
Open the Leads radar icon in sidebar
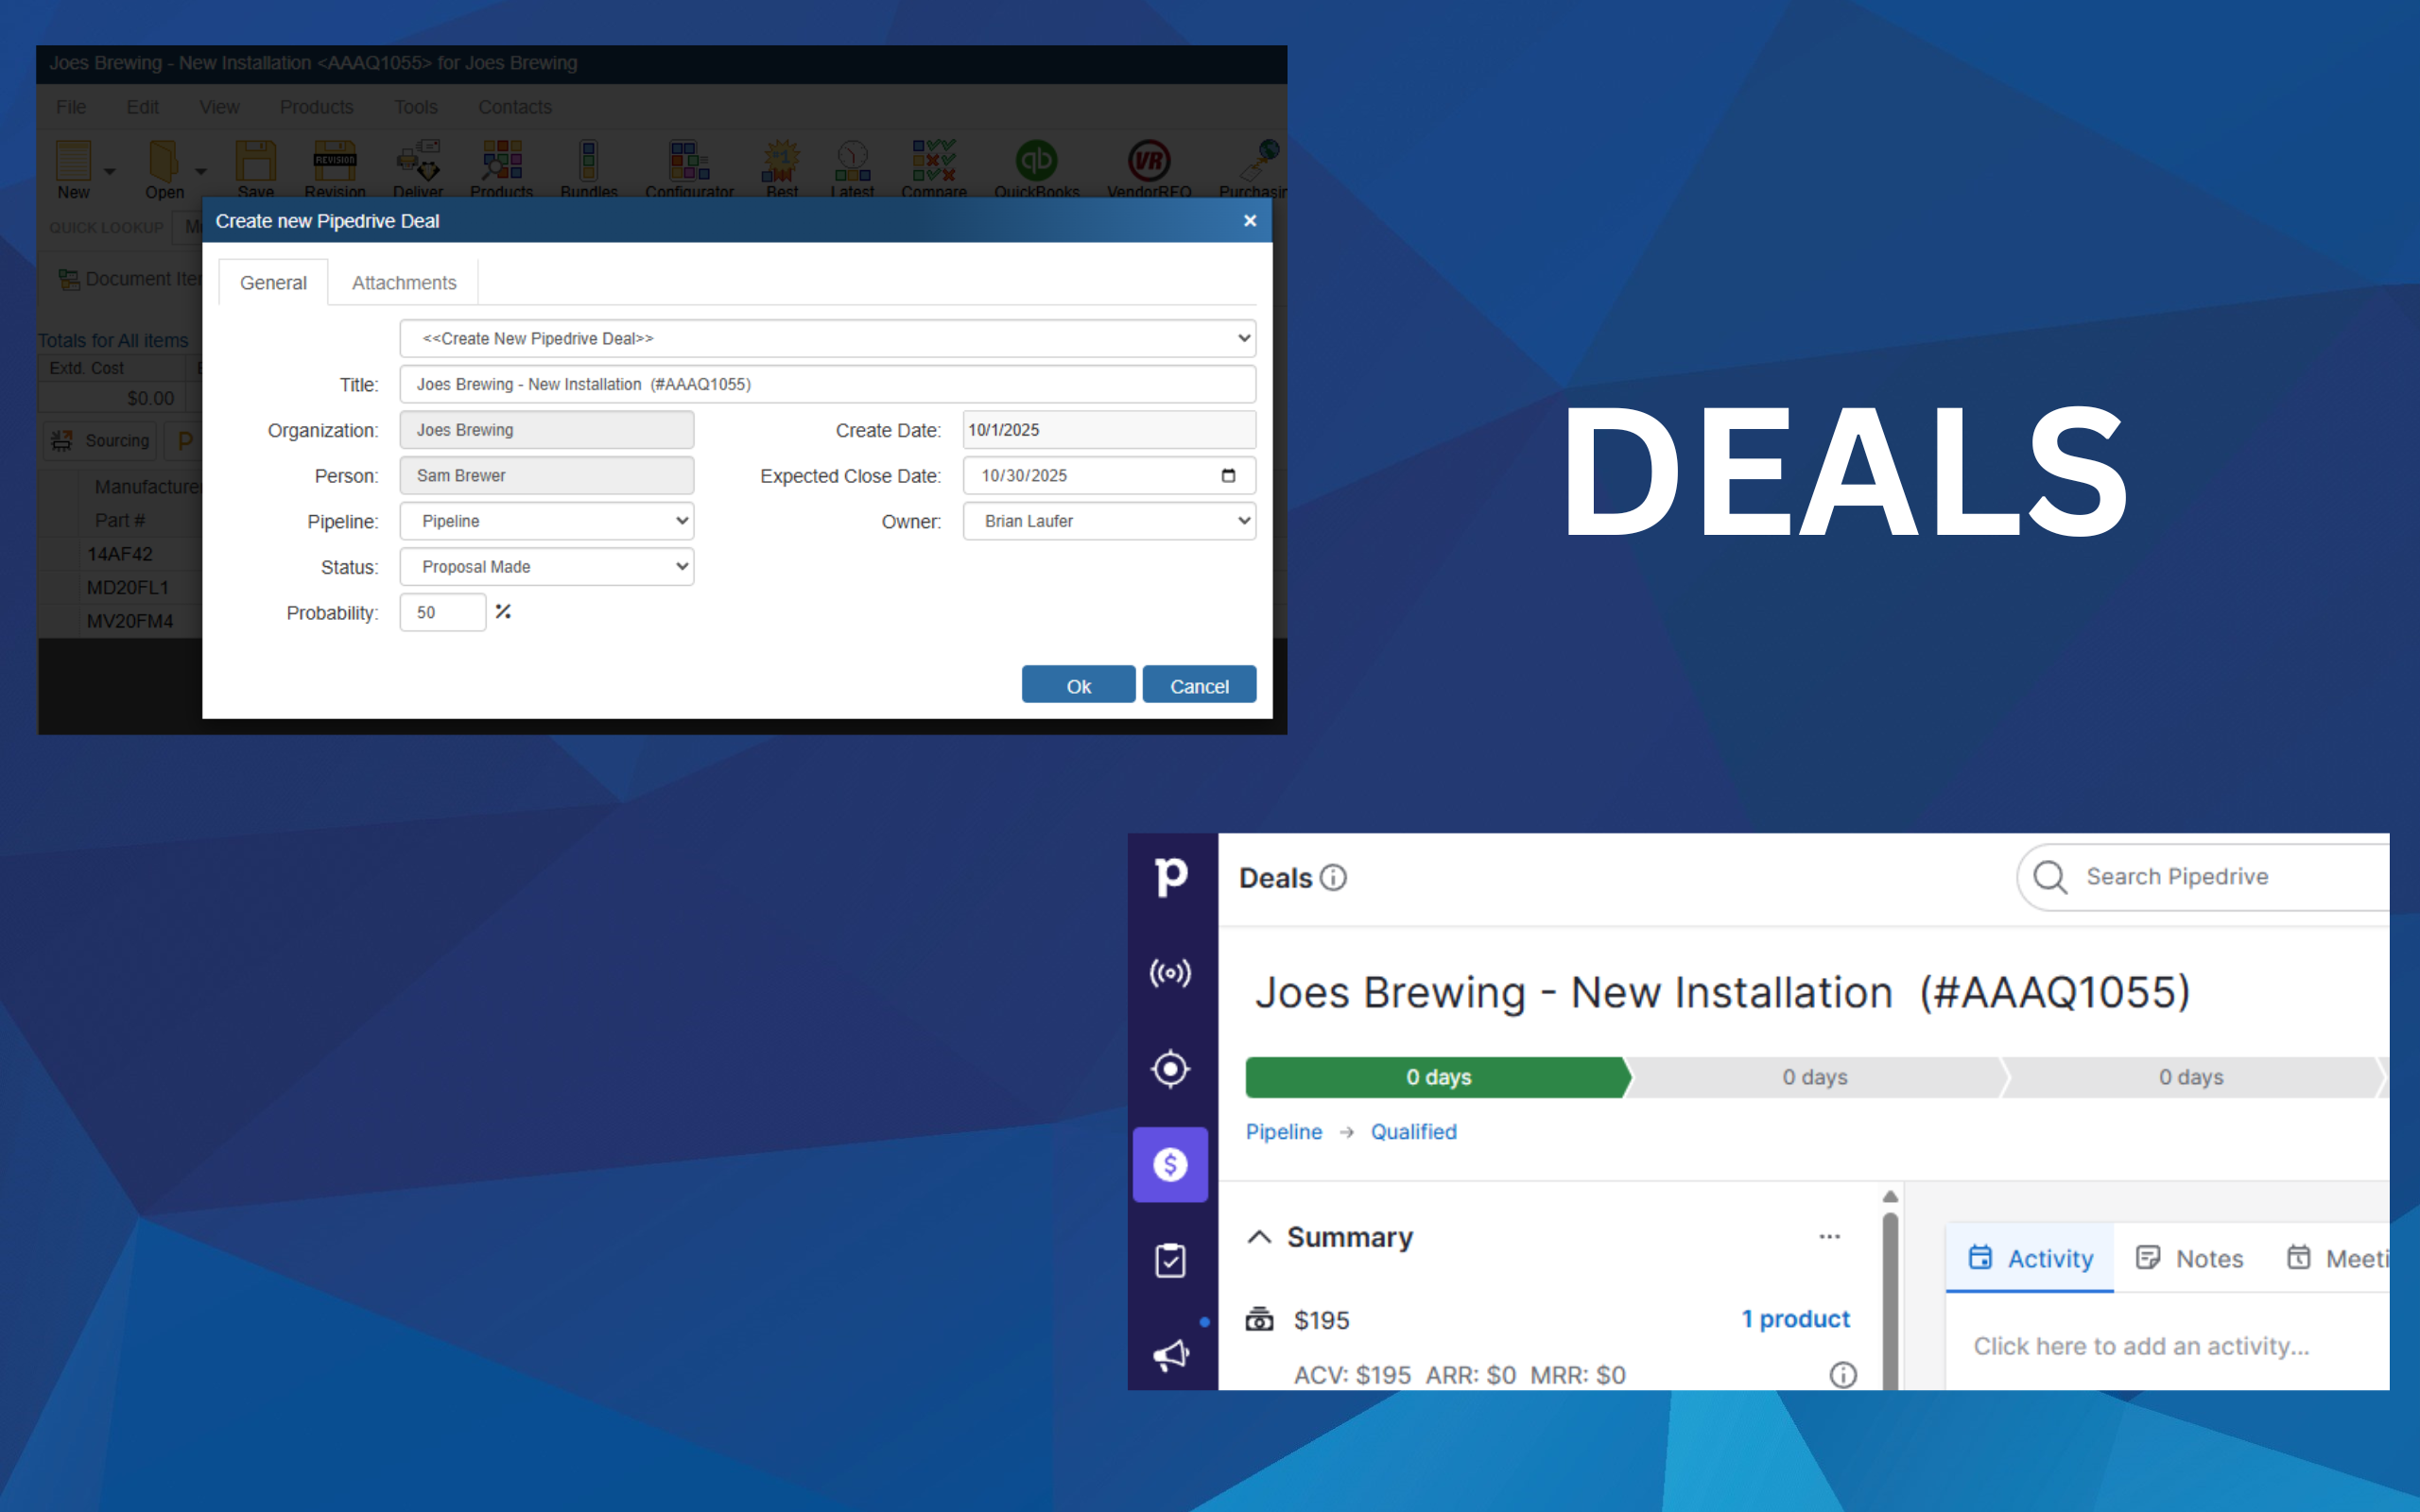1170,972
